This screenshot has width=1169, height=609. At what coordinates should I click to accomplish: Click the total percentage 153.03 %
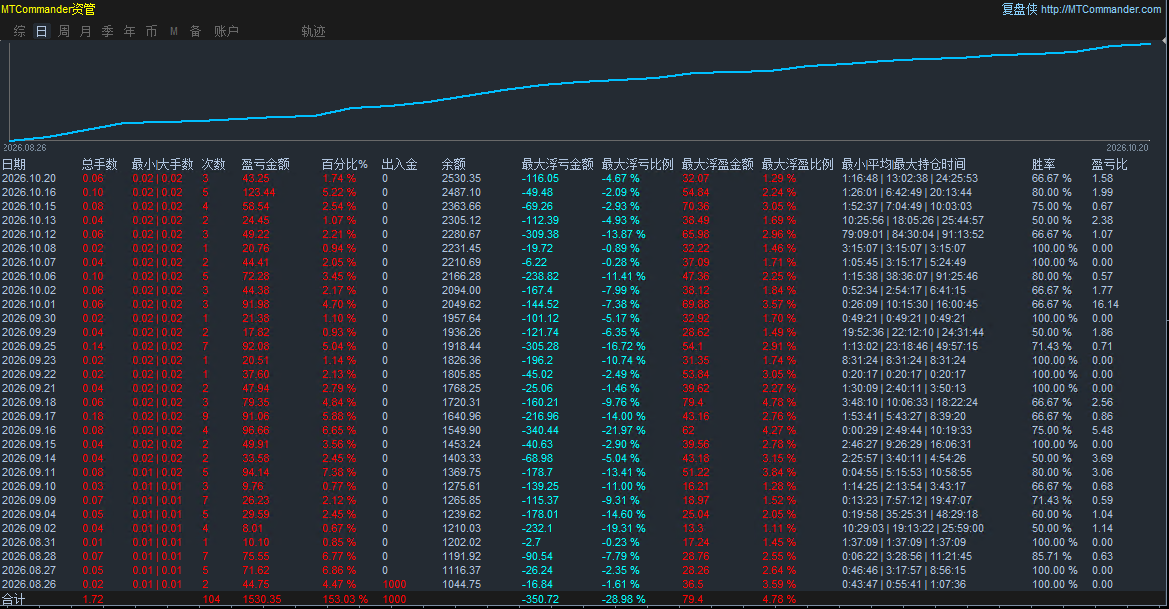[345, 599]
